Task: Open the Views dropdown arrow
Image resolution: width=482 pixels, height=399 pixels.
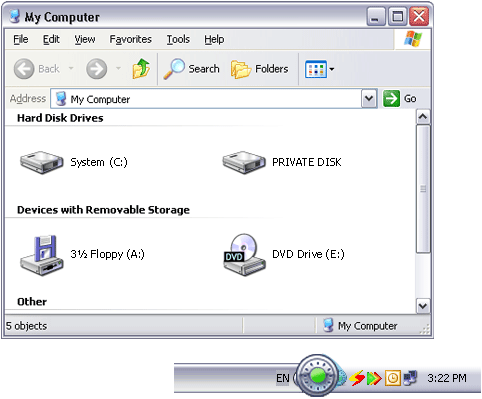Action: point(332,69)
